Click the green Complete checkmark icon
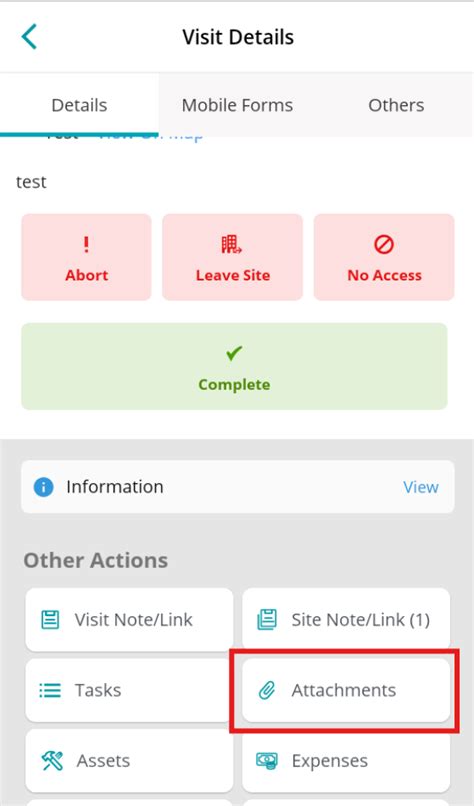The width and height of the screenshot is (474, 806). [234, 354]
